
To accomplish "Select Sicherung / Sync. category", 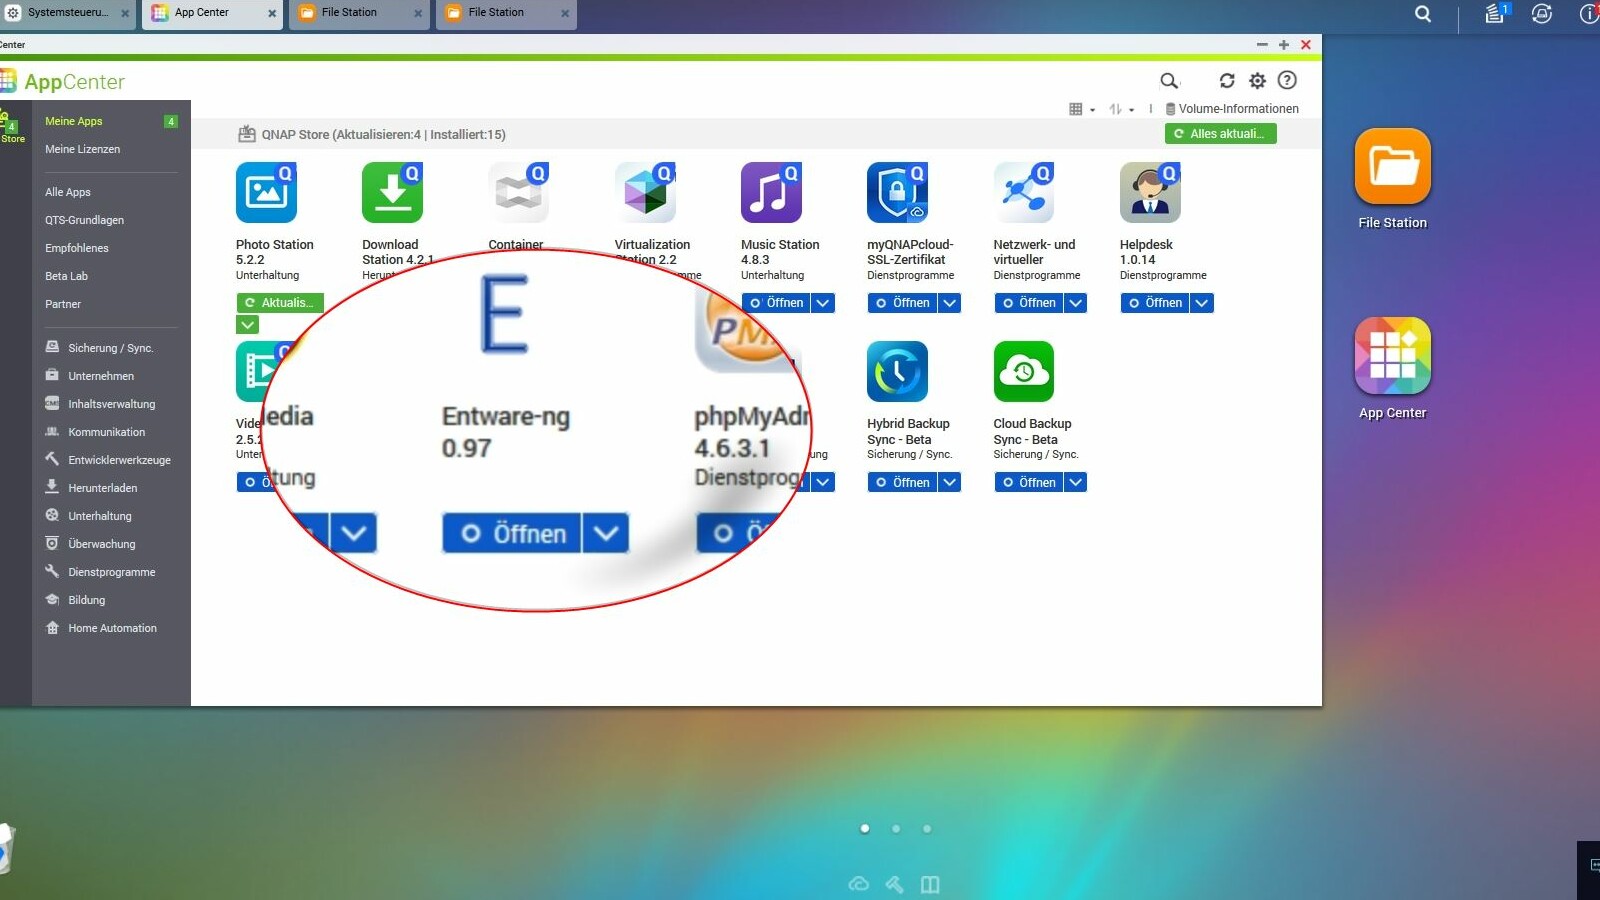I will [111, 348].
